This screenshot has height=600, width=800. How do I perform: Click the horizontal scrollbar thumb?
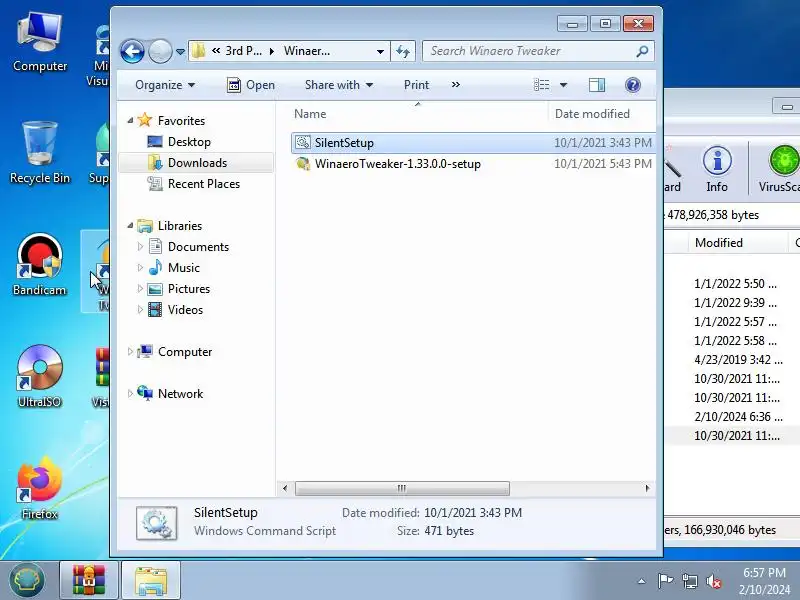(402, 488)
